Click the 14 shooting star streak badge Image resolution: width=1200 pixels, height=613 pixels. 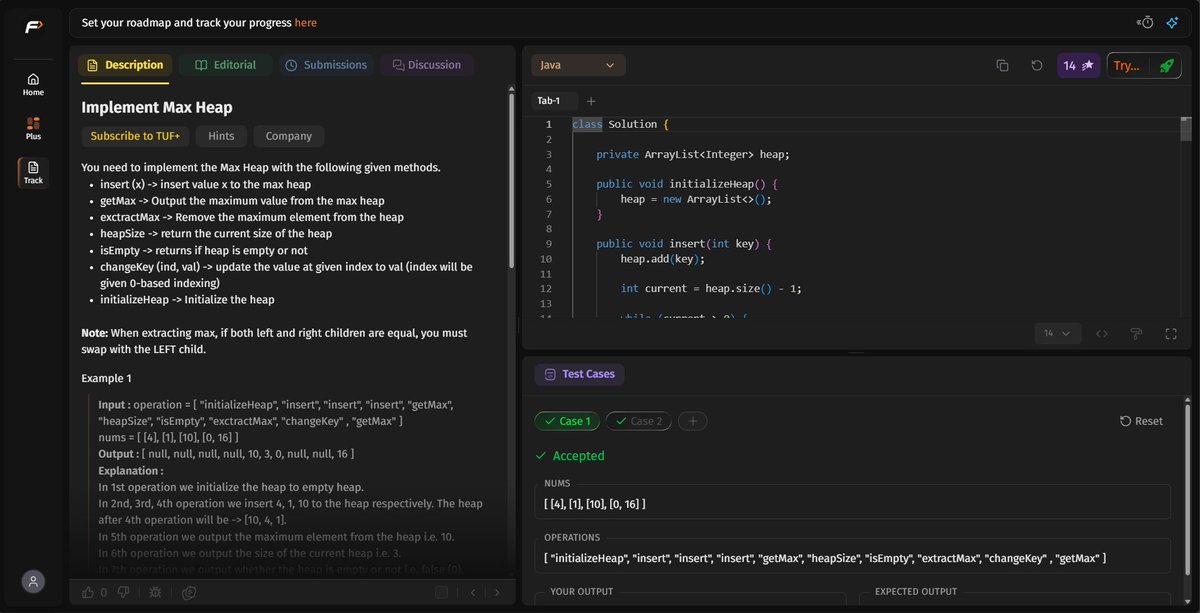pyautogui.click(x=1078, y=65)
